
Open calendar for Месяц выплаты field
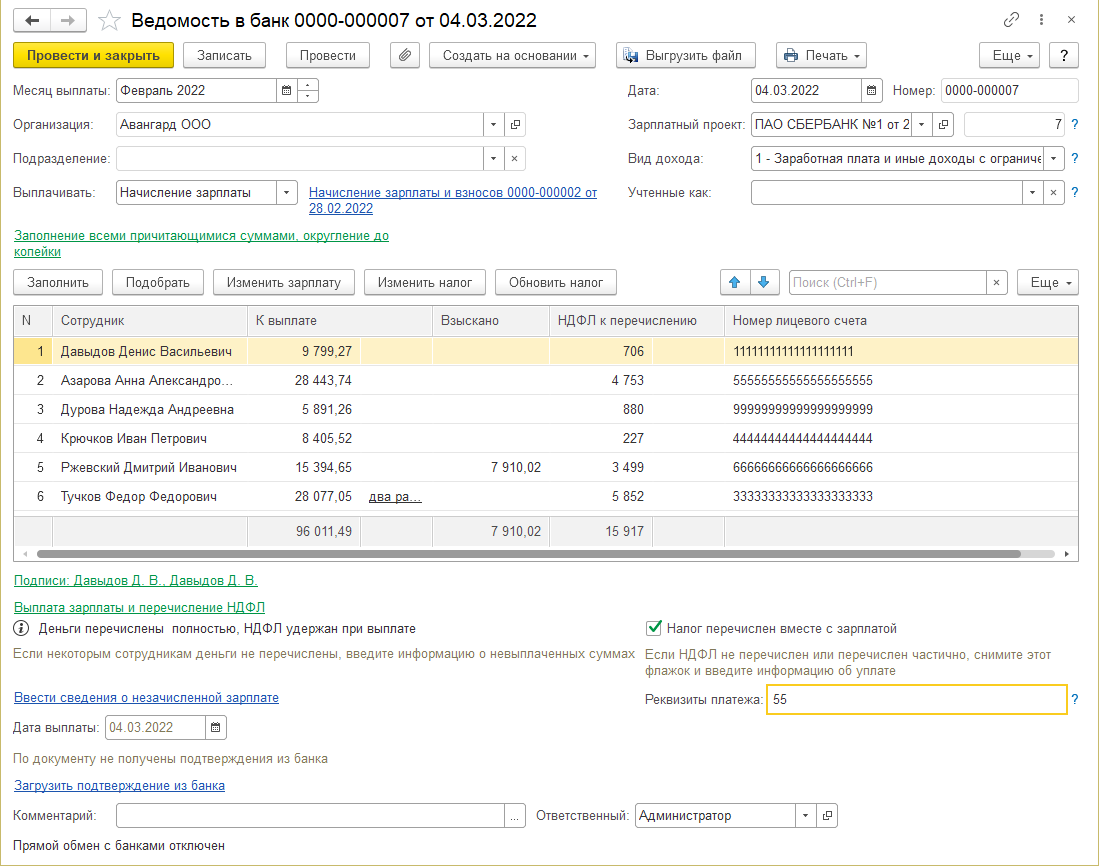point(287,90)
